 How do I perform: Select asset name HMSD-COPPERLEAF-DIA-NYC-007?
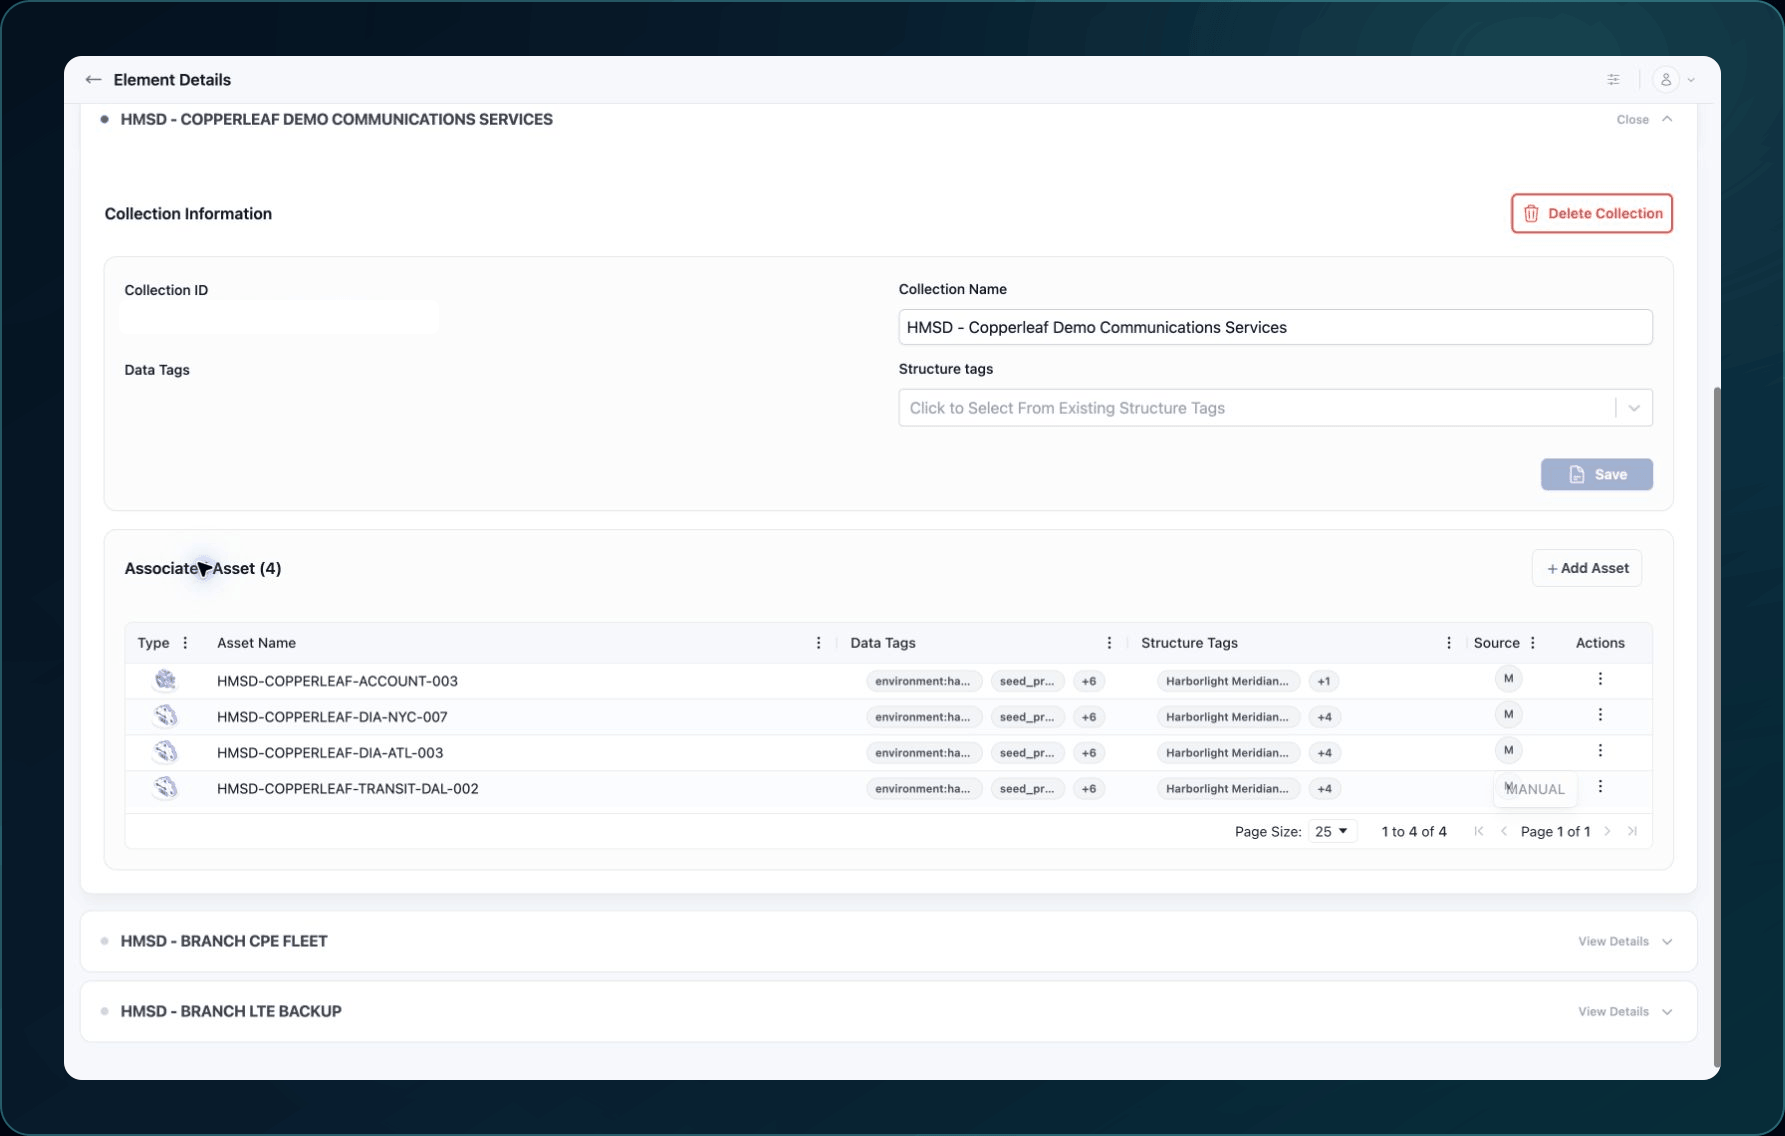point(332,717)
